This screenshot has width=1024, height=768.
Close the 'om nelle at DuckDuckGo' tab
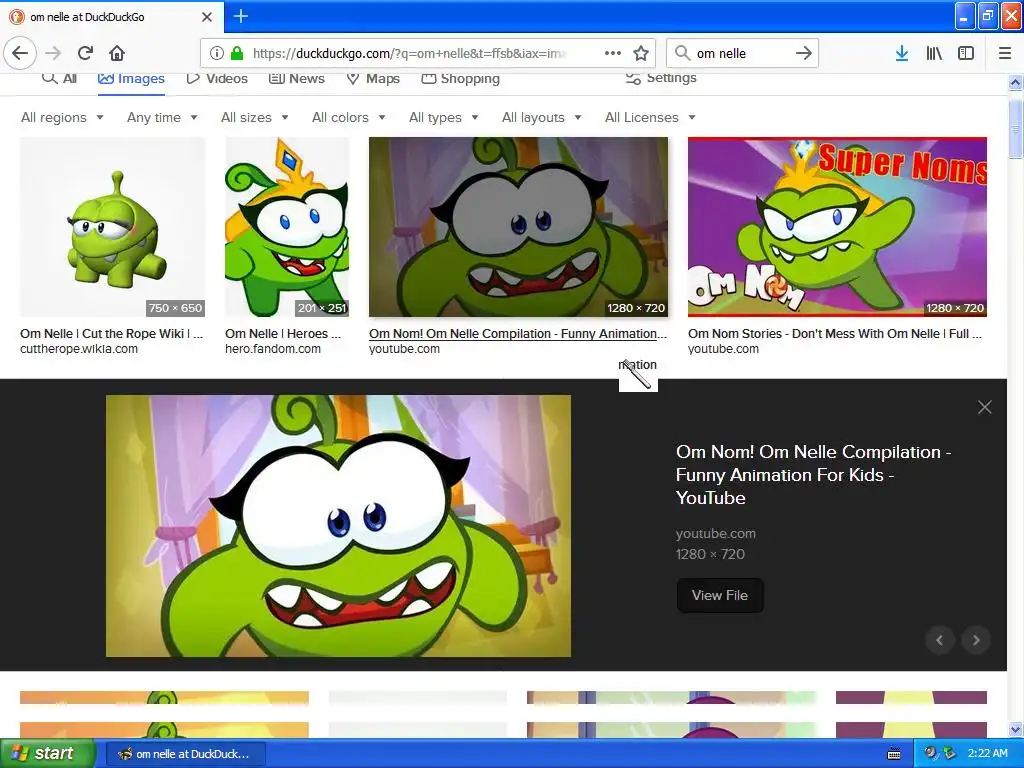(x=206, y=17)
